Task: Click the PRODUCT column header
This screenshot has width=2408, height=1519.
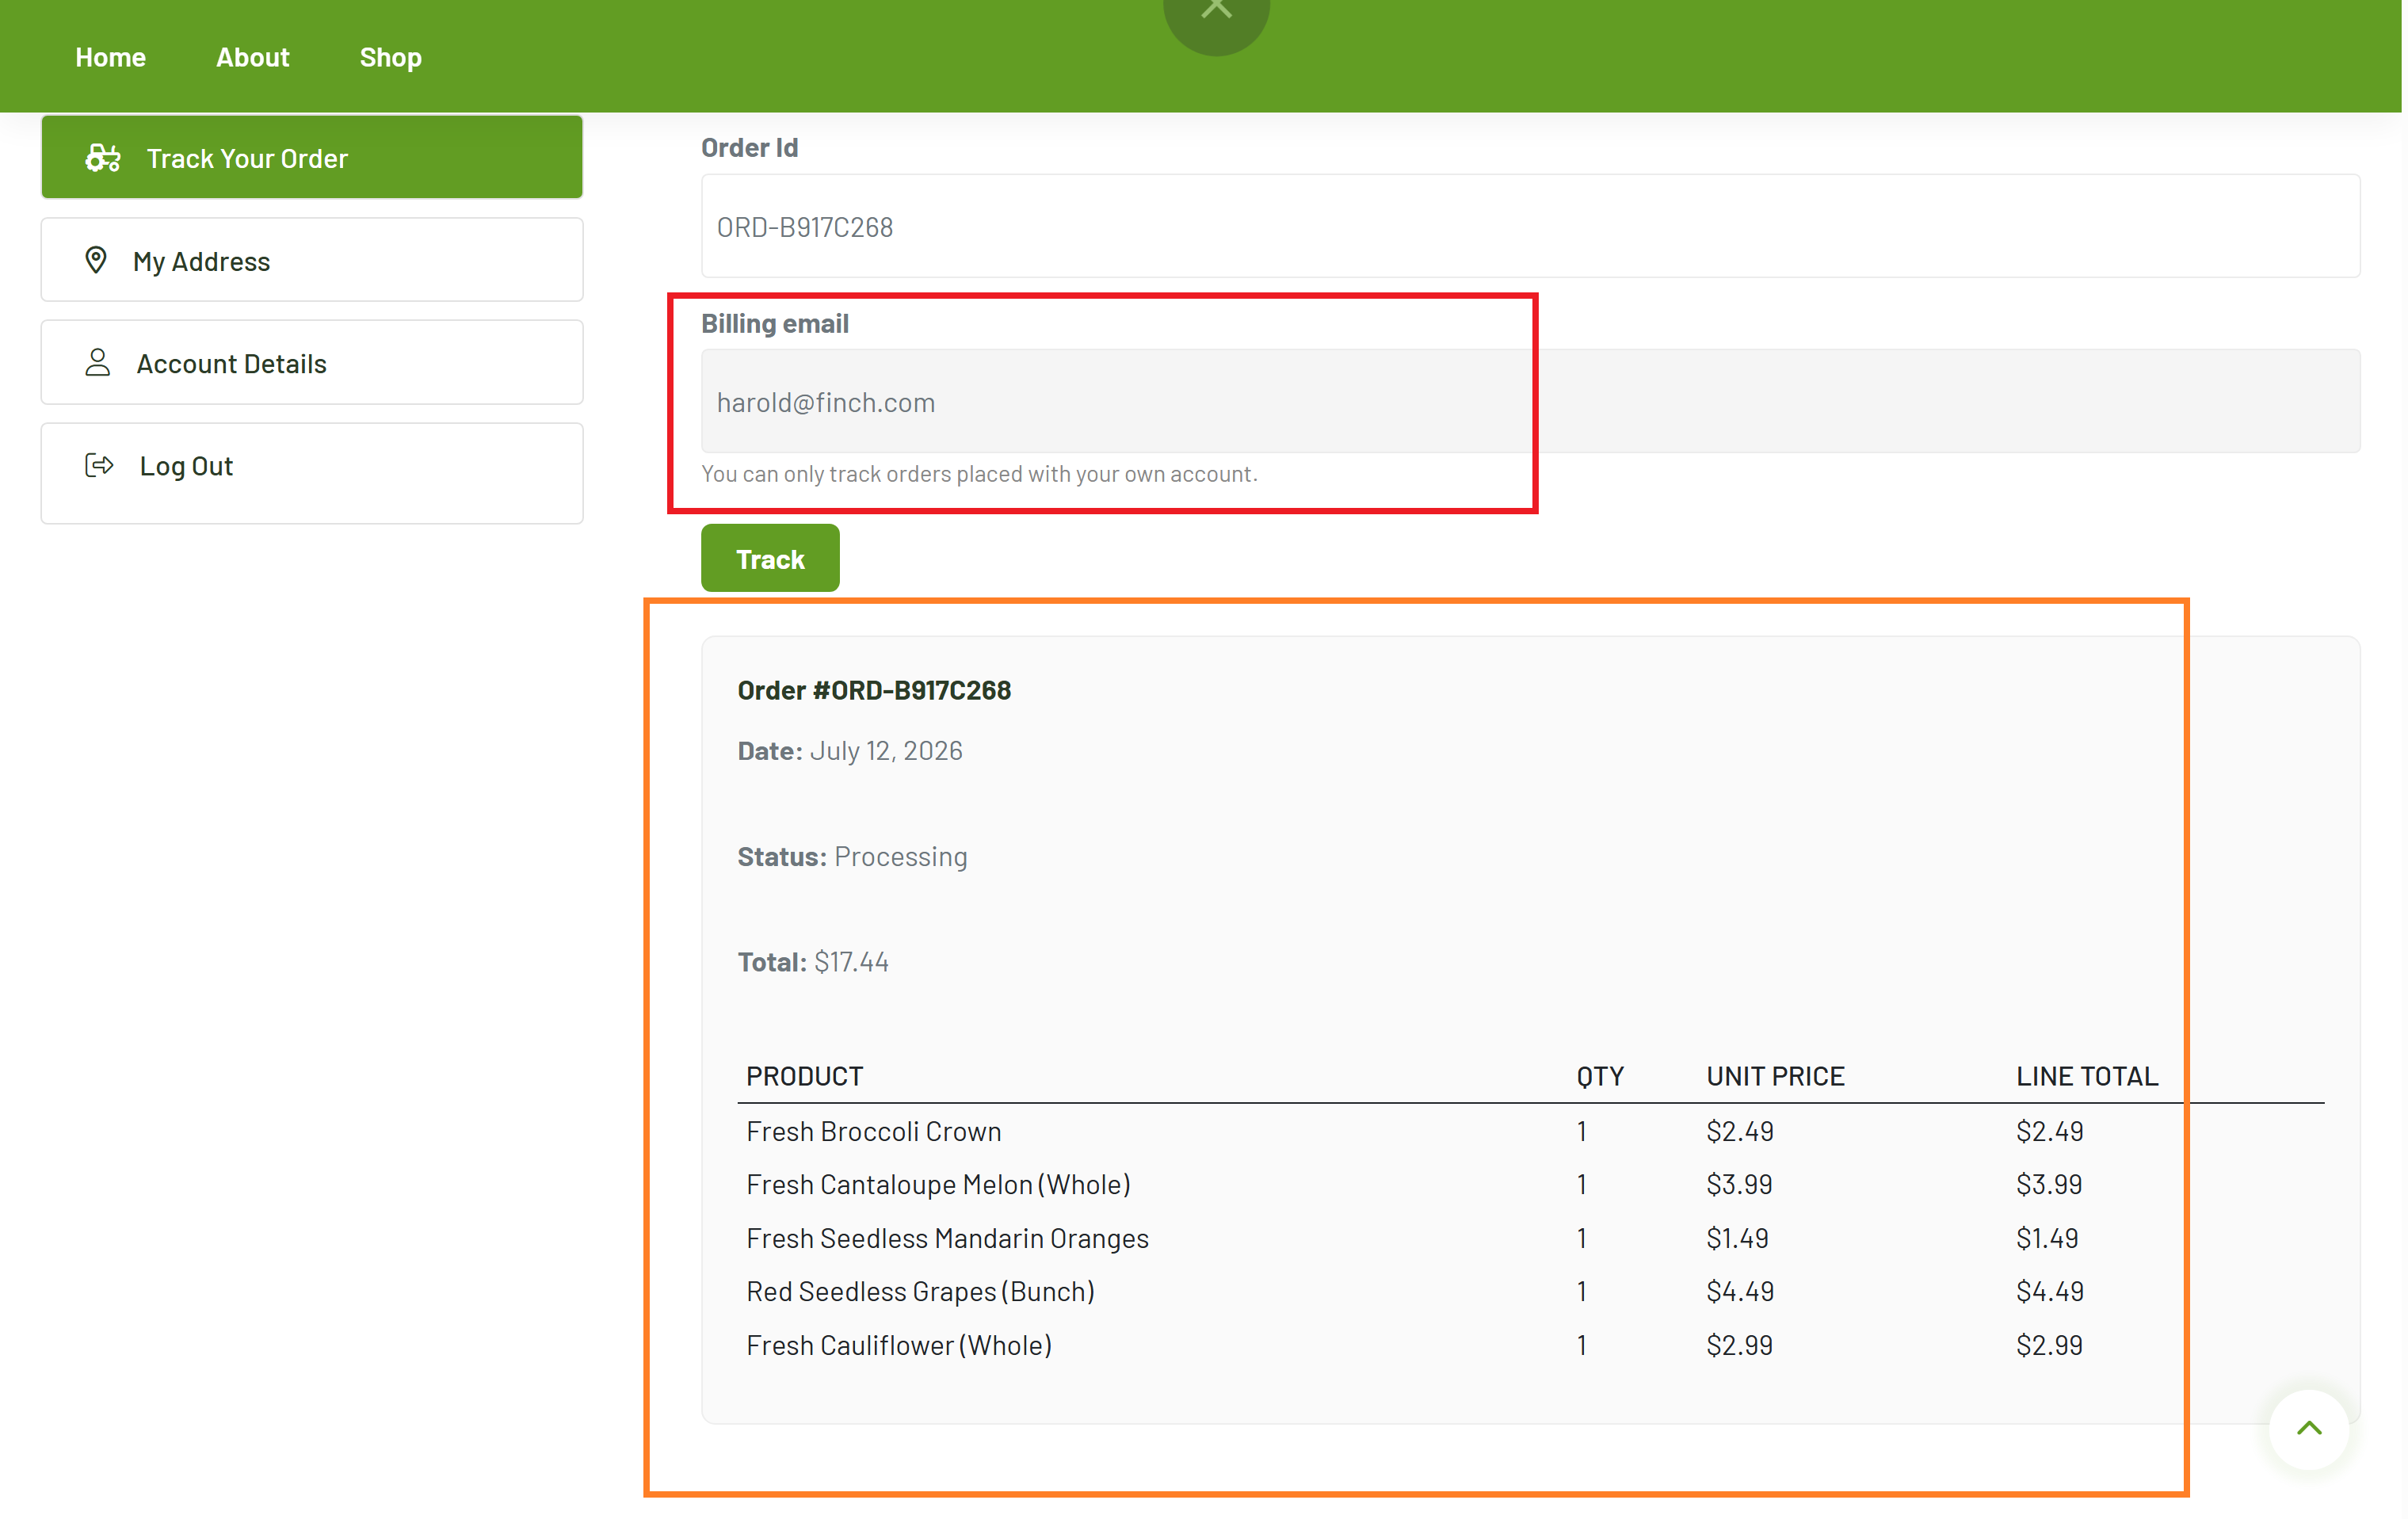Action: (x=804, y=1076)
